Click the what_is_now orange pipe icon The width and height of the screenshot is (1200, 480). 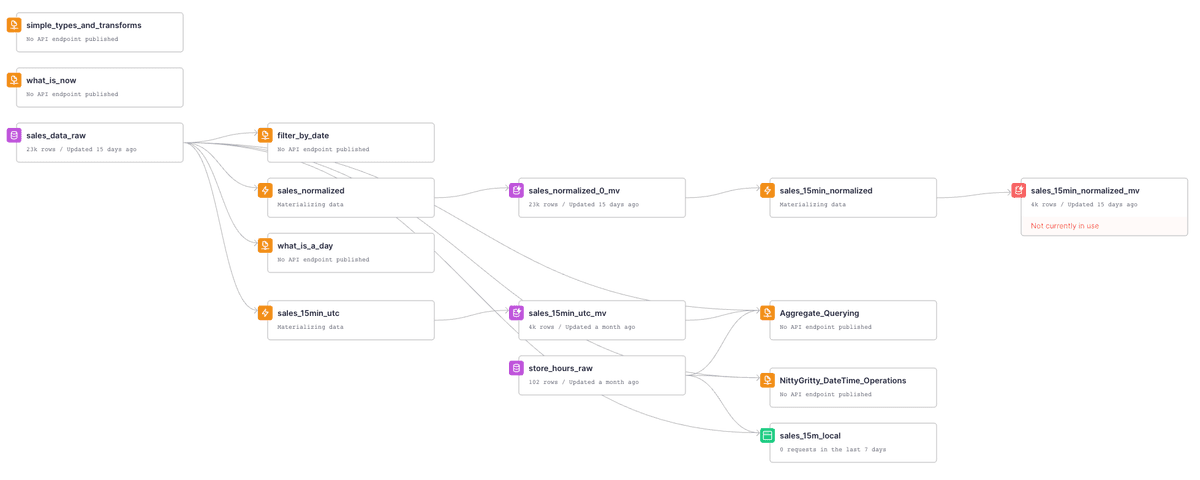pos(14,80)
